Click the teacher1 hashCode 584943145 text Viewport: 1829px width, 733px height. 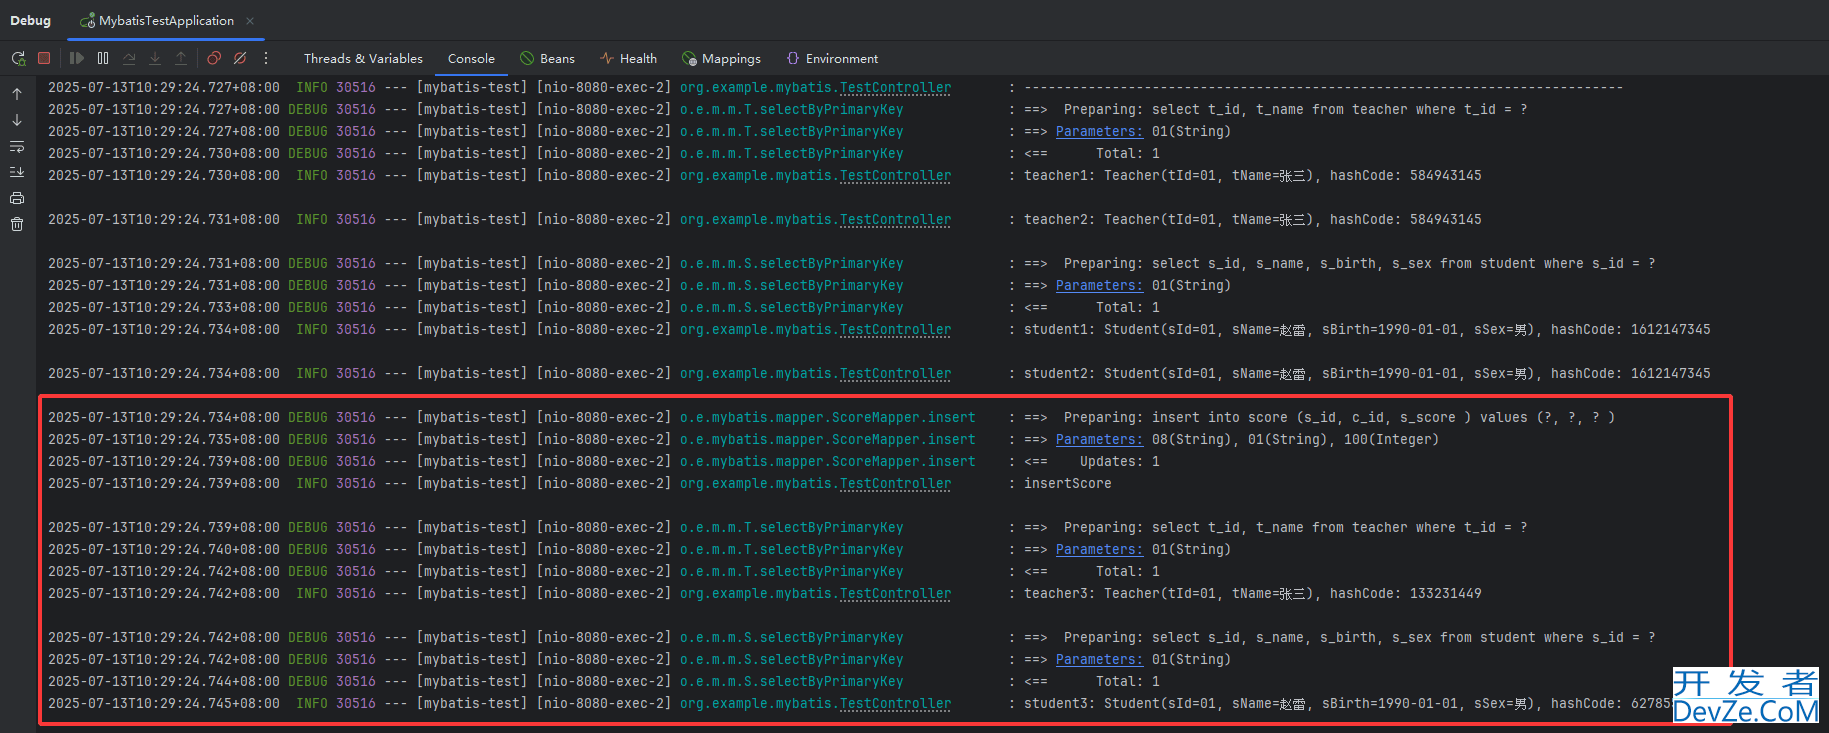pos(1405,176)
